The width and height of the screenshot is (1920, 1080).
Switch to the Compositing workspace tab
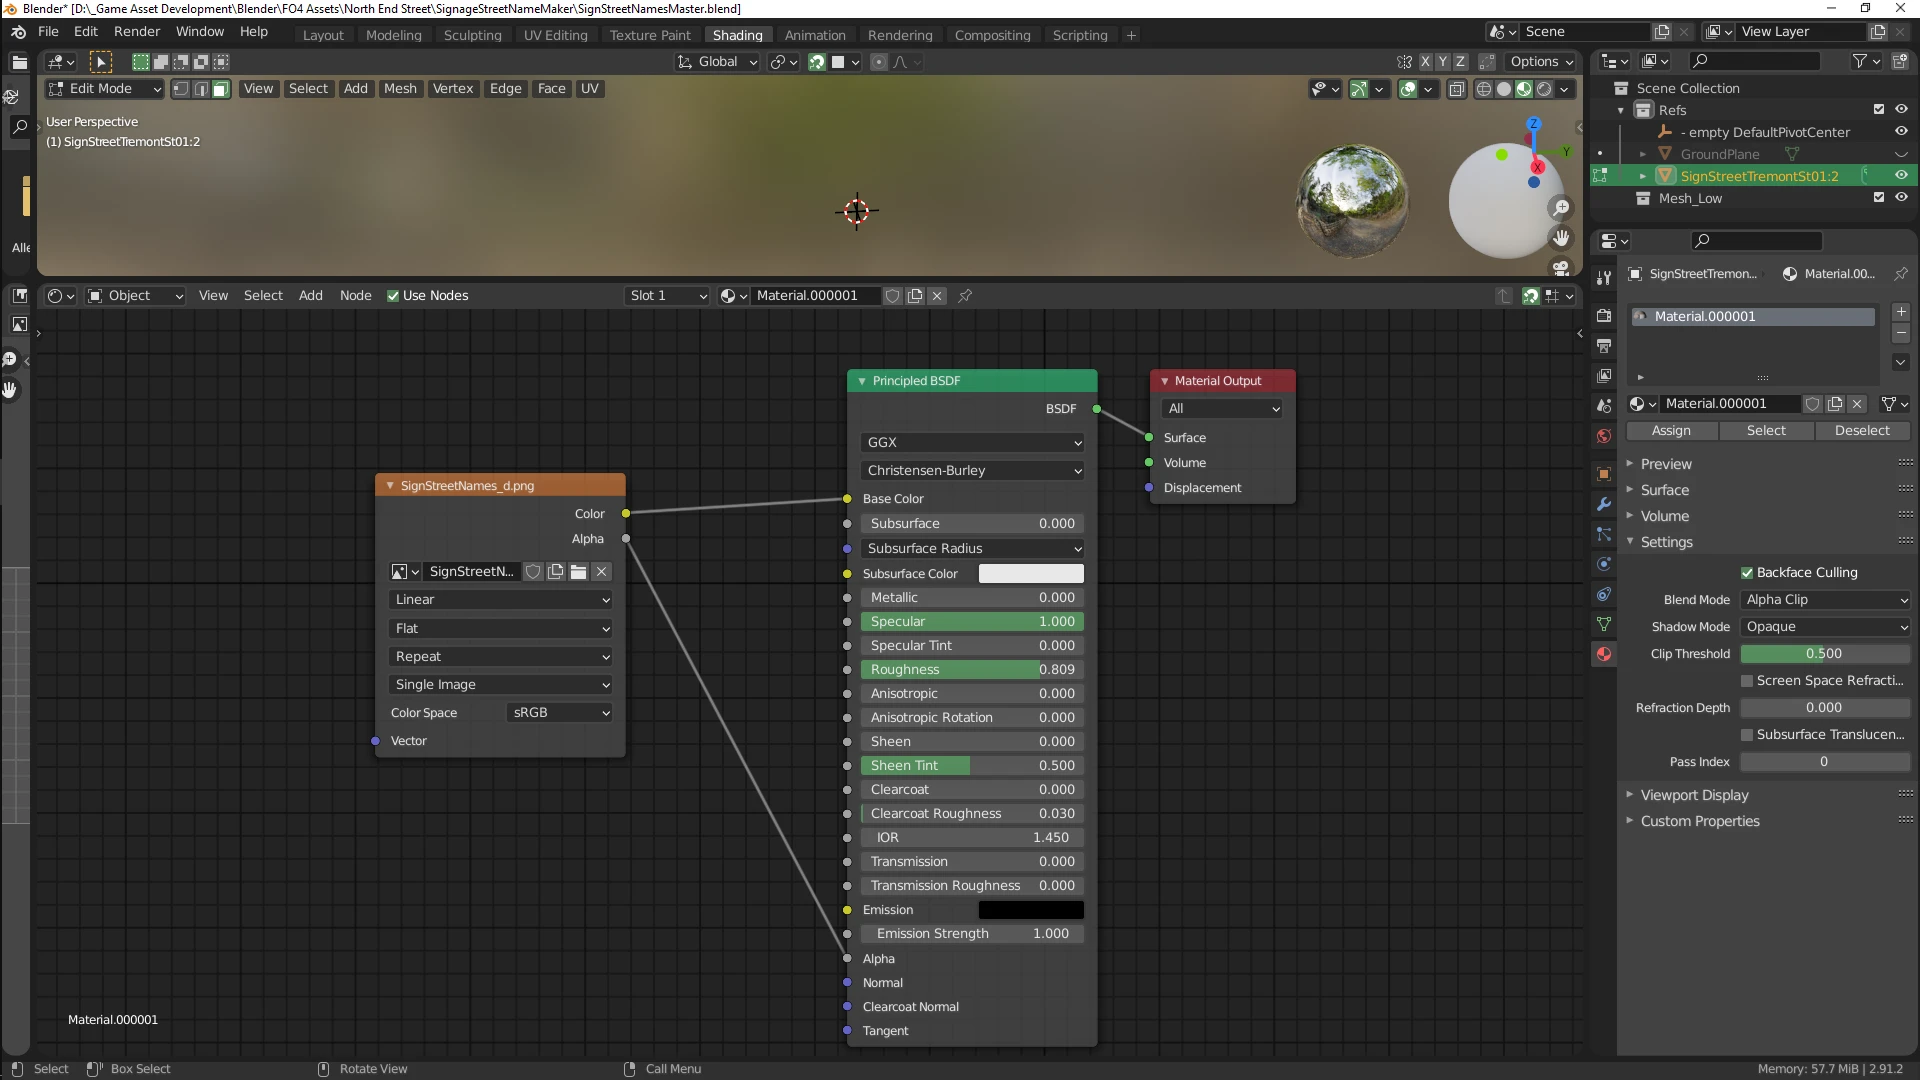992,35
